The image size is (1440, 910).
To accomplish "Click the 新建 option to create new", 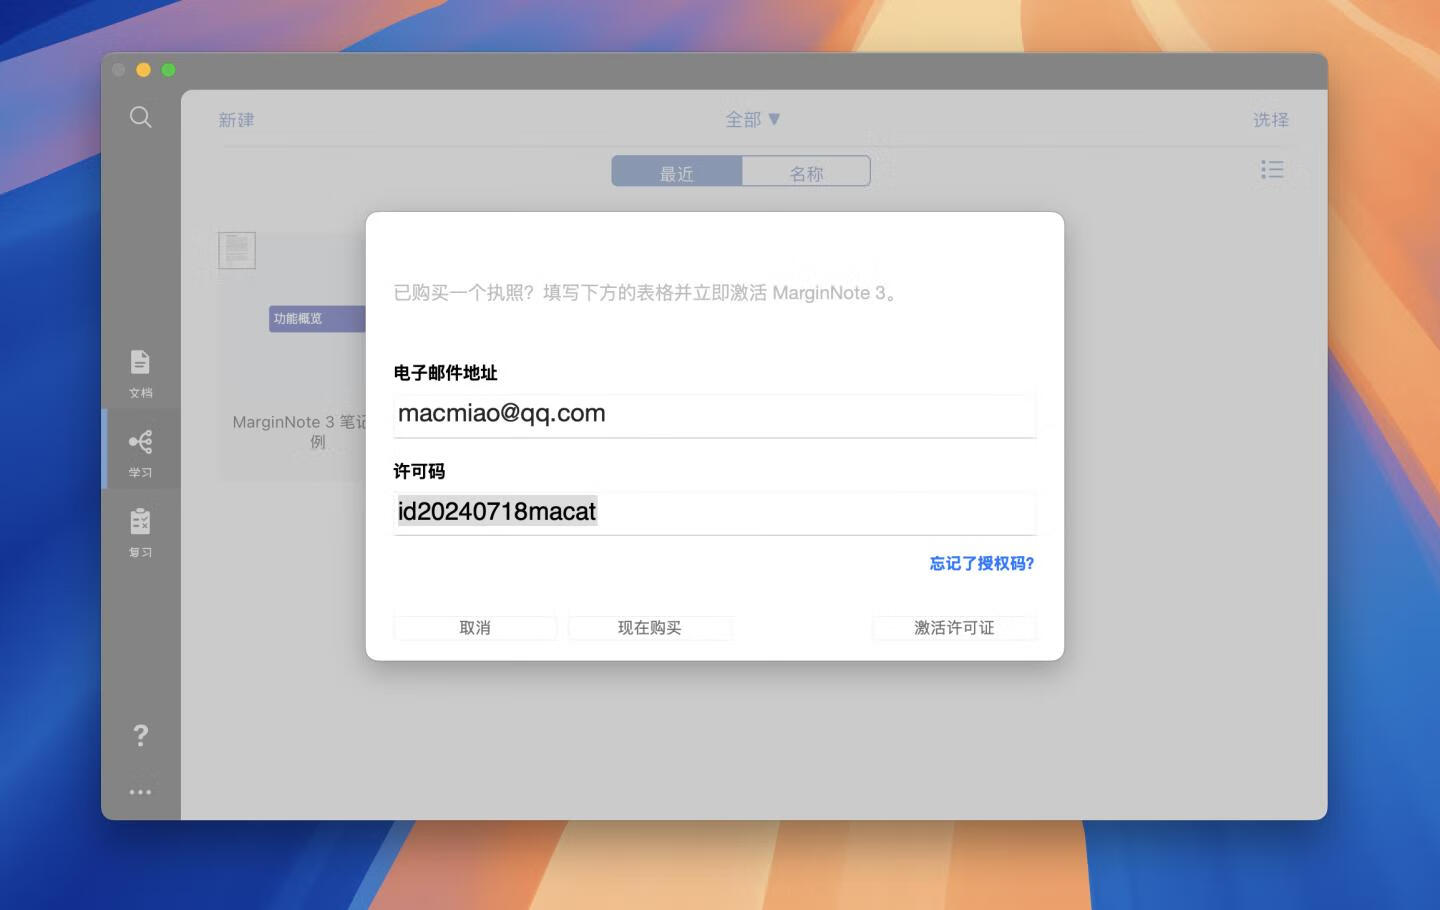I will (236, 119).
